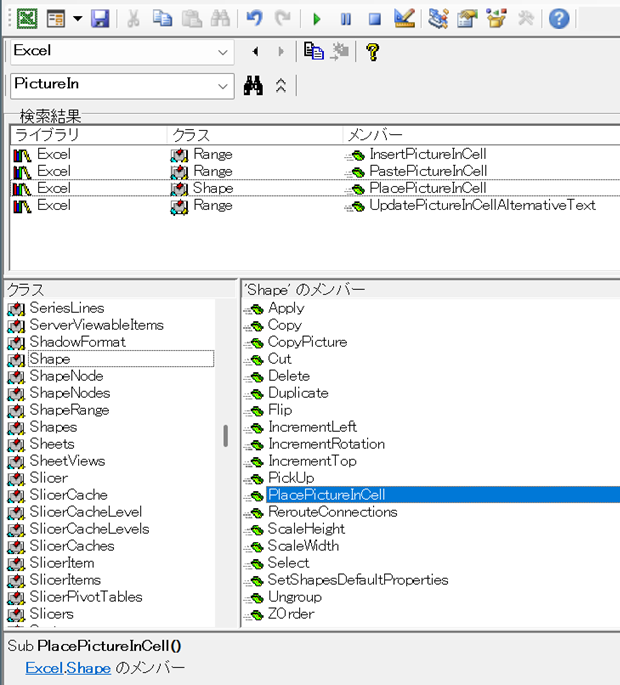Switch to Microsoft Excel view icon
Image resolution: width=620 pixels, height=685 pixels.
point(27,19)
